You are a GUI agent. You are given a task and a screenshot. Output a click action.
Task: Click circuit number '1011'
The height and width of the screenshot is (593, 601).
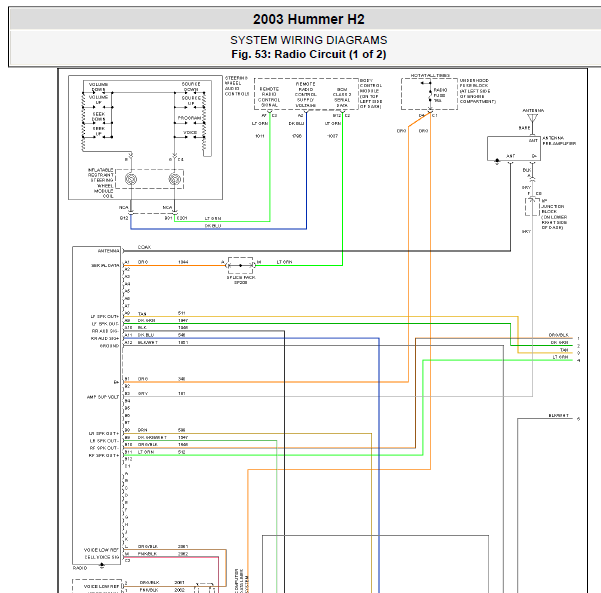coord(260,136)
